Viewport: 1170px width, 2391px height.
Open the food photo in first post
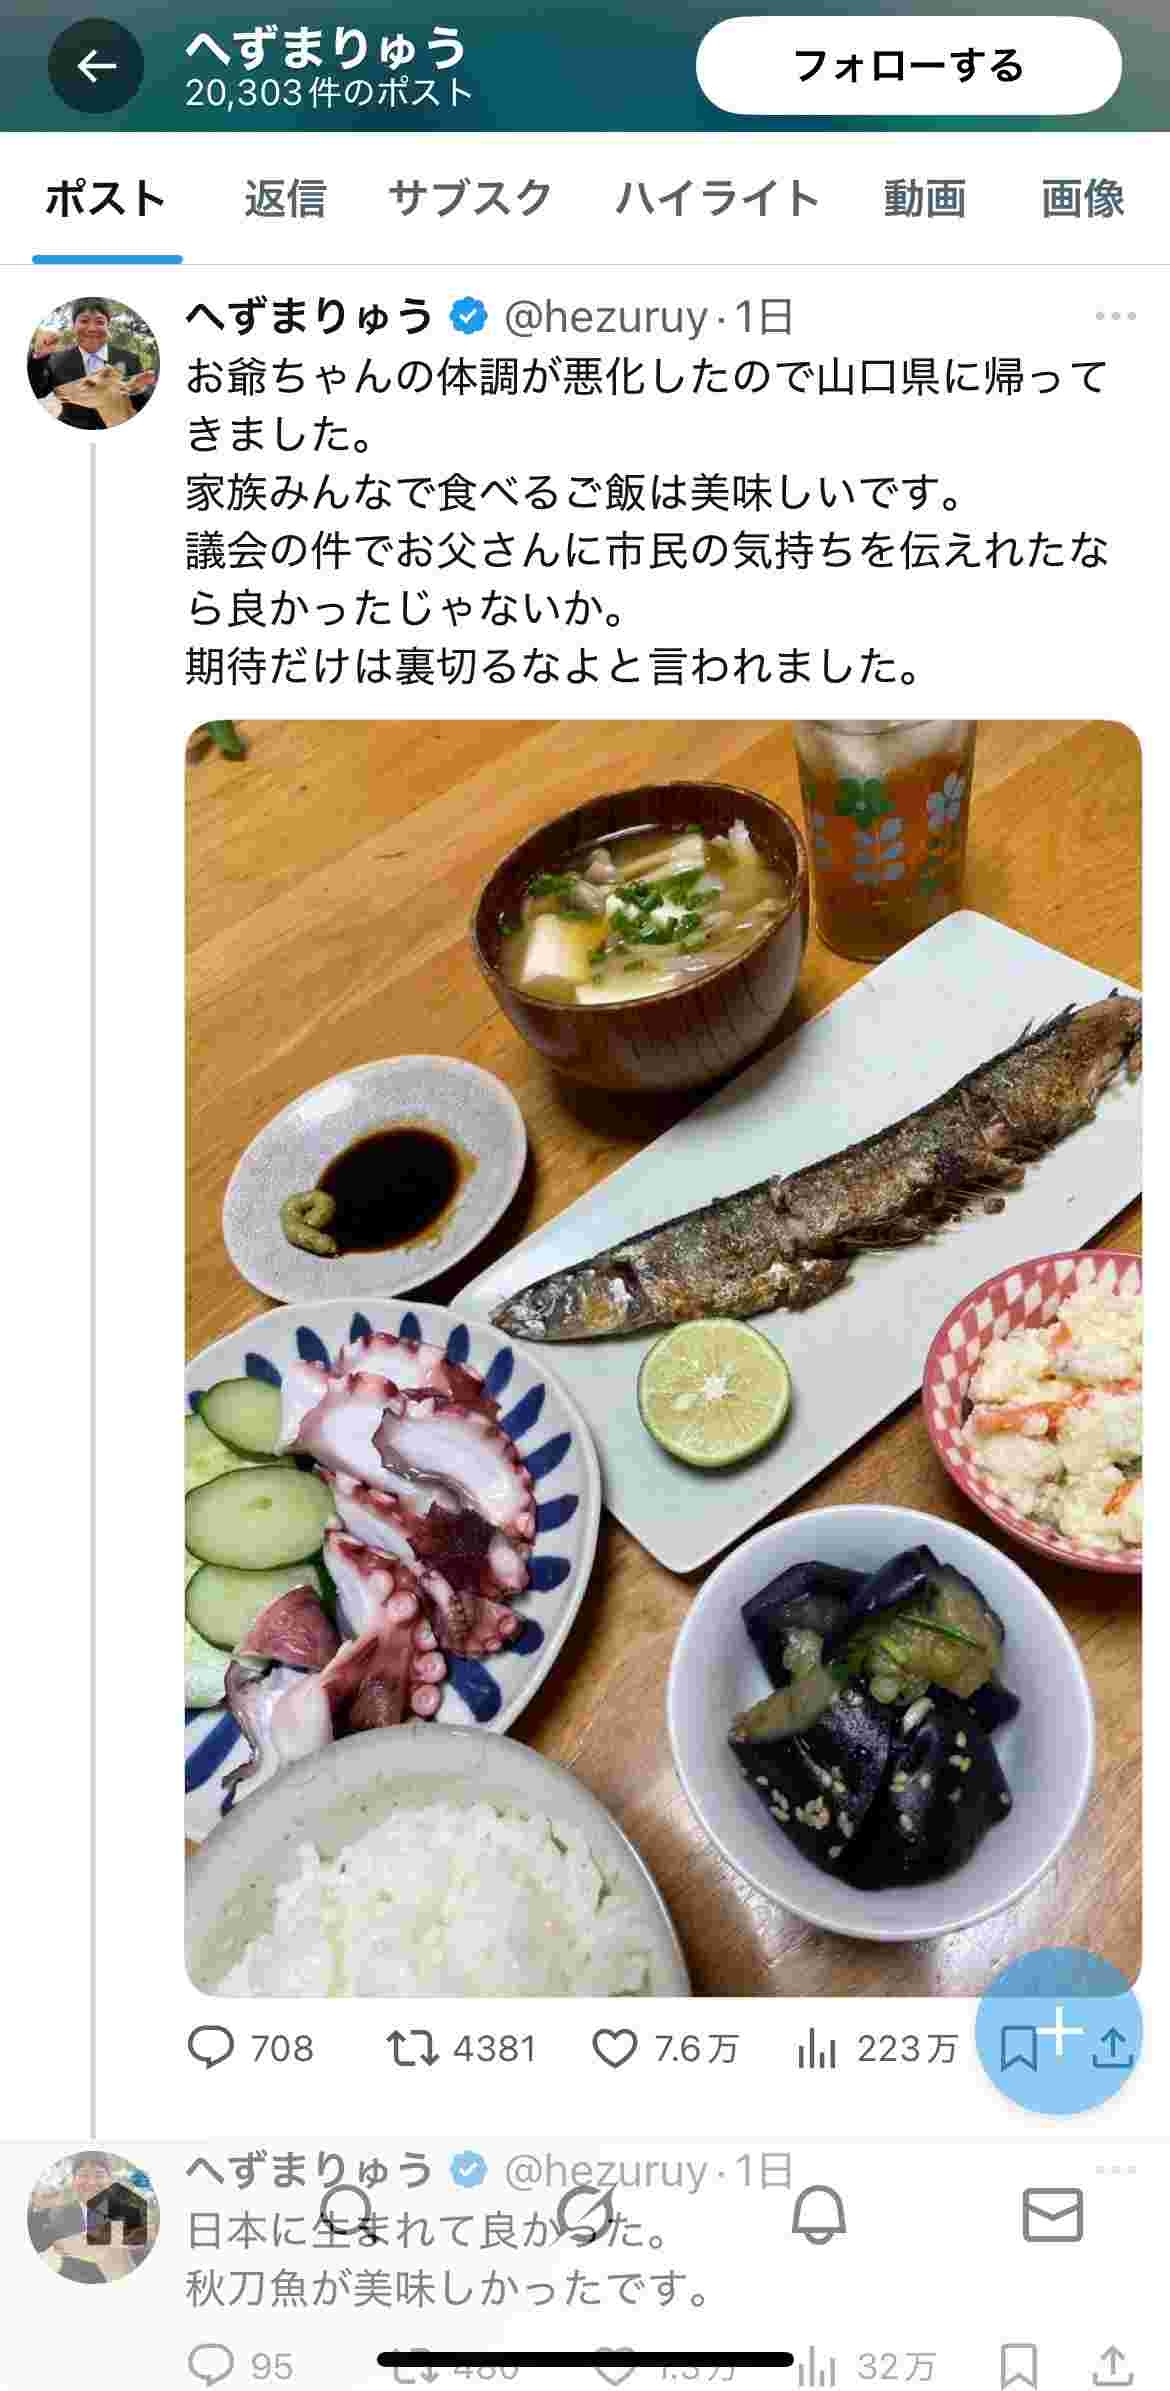tap(663, 1358)
